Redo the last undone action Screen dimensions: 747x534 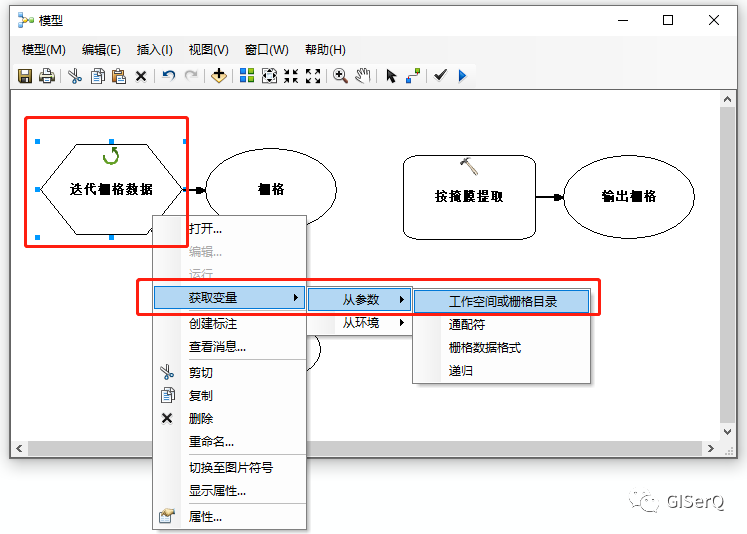point(191,76)
